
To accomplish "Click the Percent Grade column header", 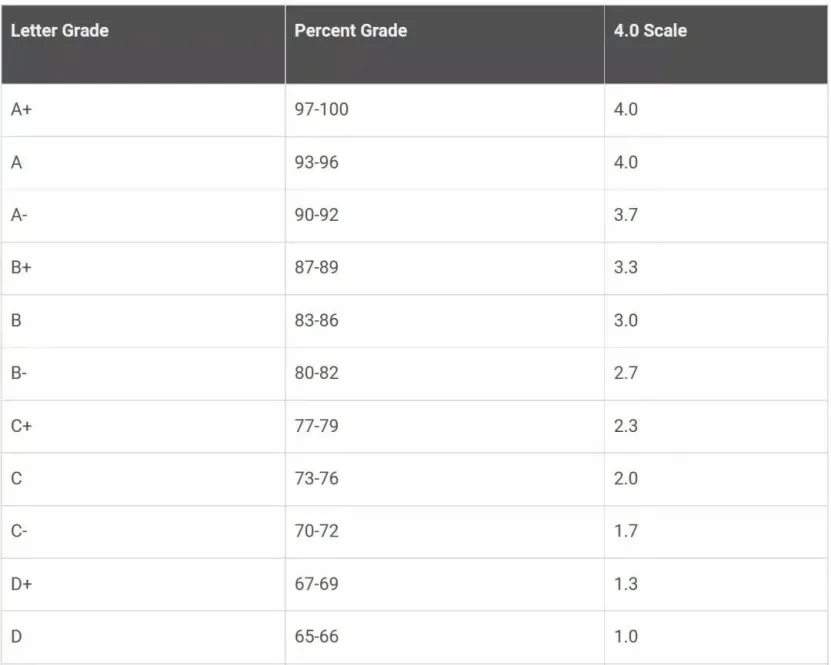I will coord(350,31).
